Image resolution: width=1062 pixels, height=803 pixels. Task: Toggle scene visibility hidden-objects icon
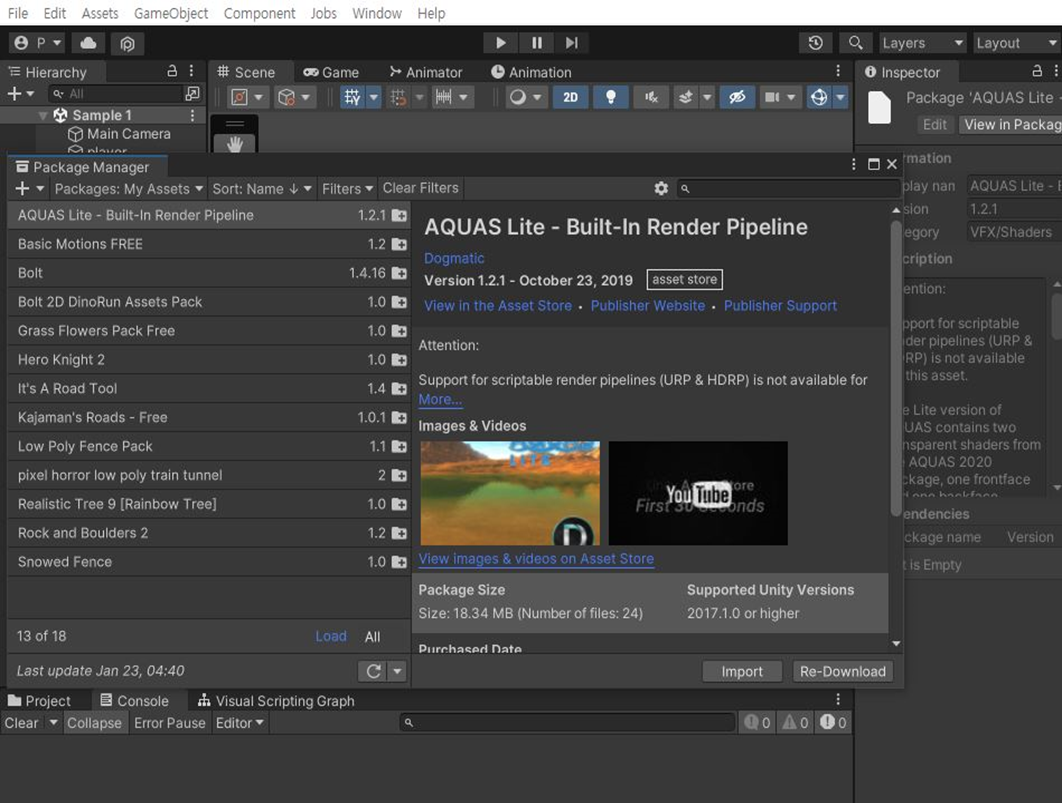[x=737, y=97]
